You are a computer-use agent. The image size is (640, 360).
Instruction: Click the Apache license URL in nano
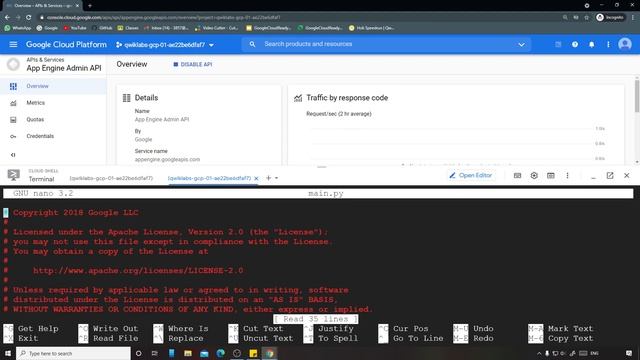[138, 270]
